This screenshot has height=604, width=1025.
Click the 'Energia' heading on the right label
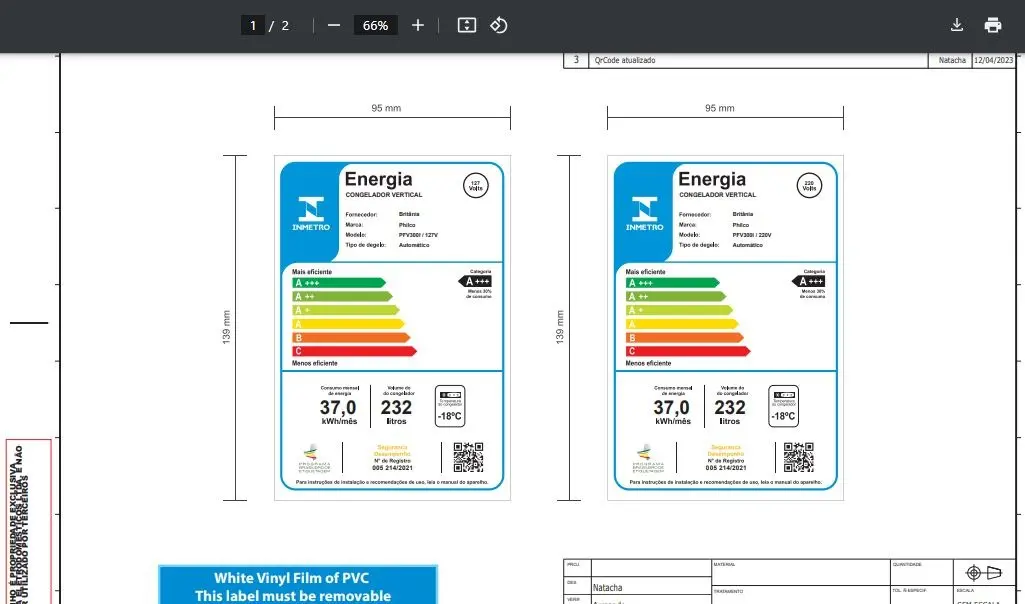click(x=712, y=179)
